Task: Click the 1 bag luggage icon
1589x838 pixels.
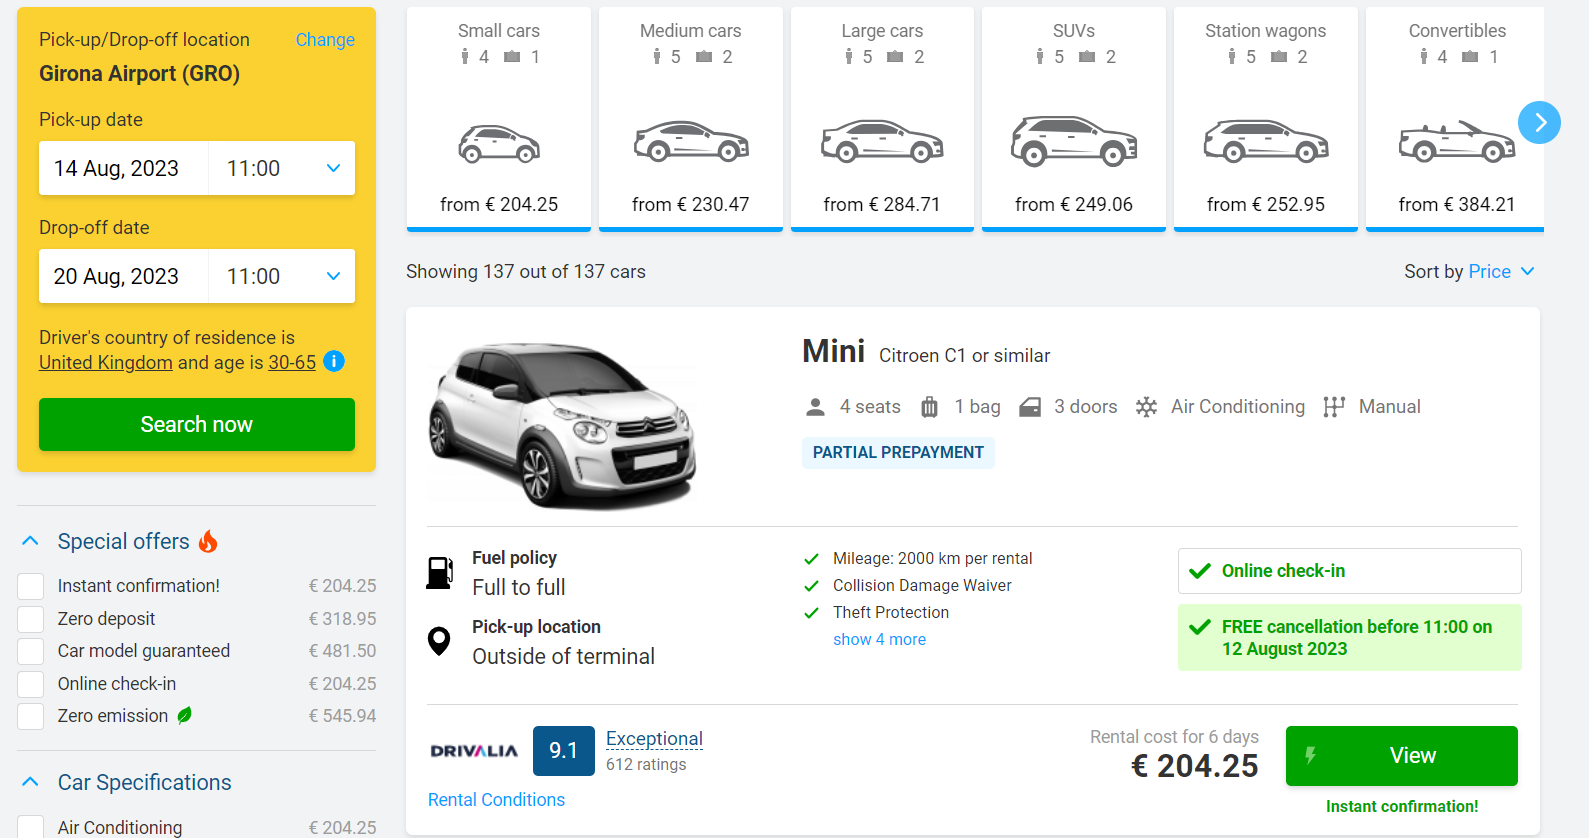Action: point(929,406)
